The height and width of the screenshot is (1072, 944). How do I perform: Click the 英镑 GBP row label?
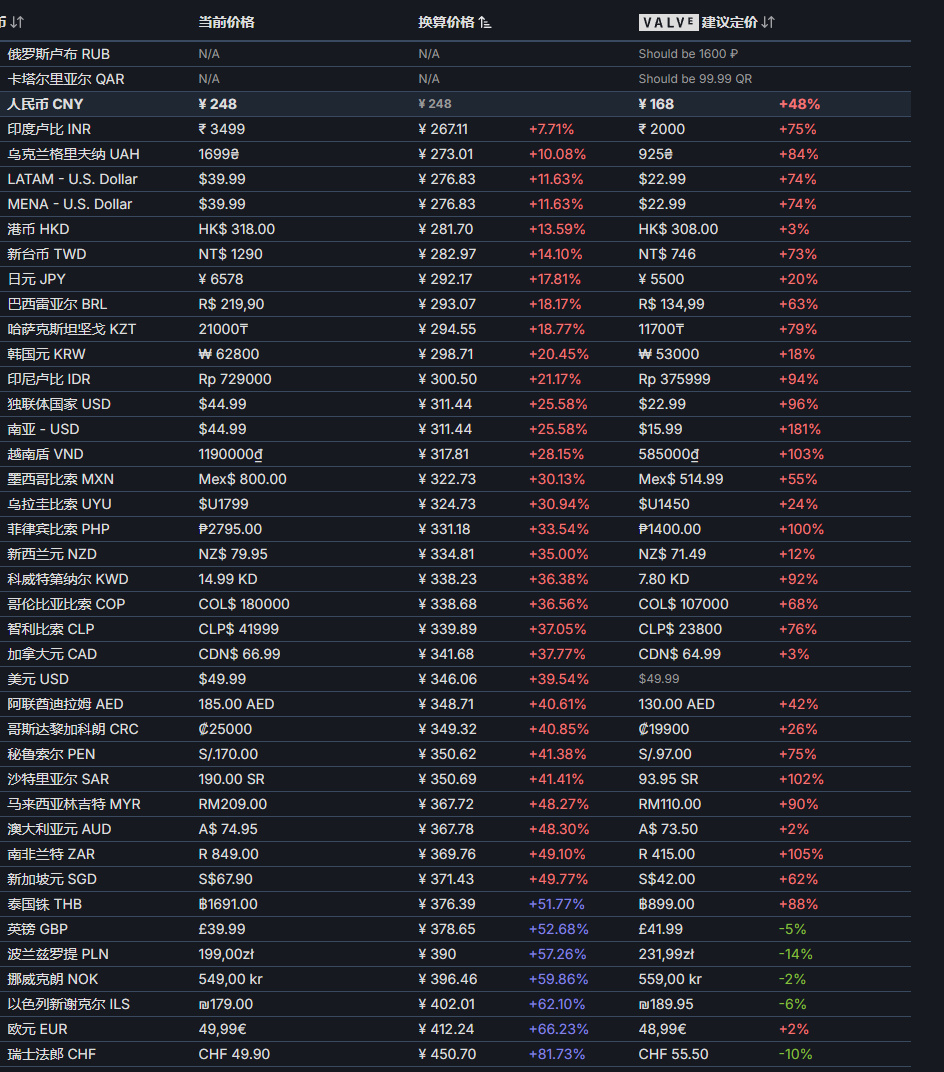pos(37,929)
